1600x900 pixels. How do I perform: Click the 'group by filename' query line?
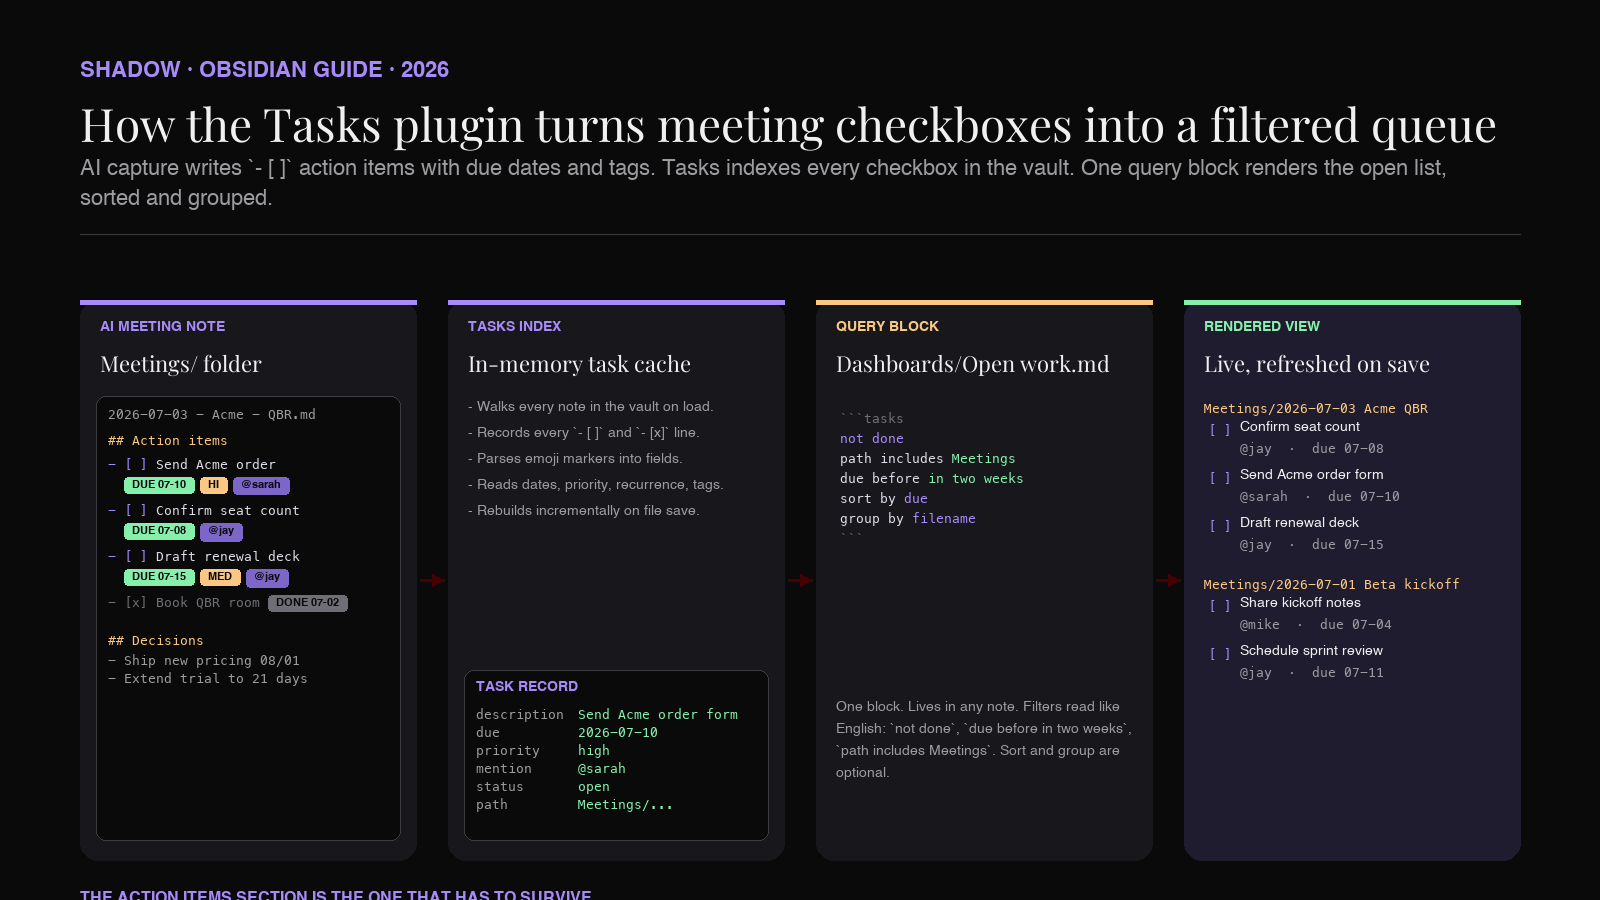click(908, 518)
